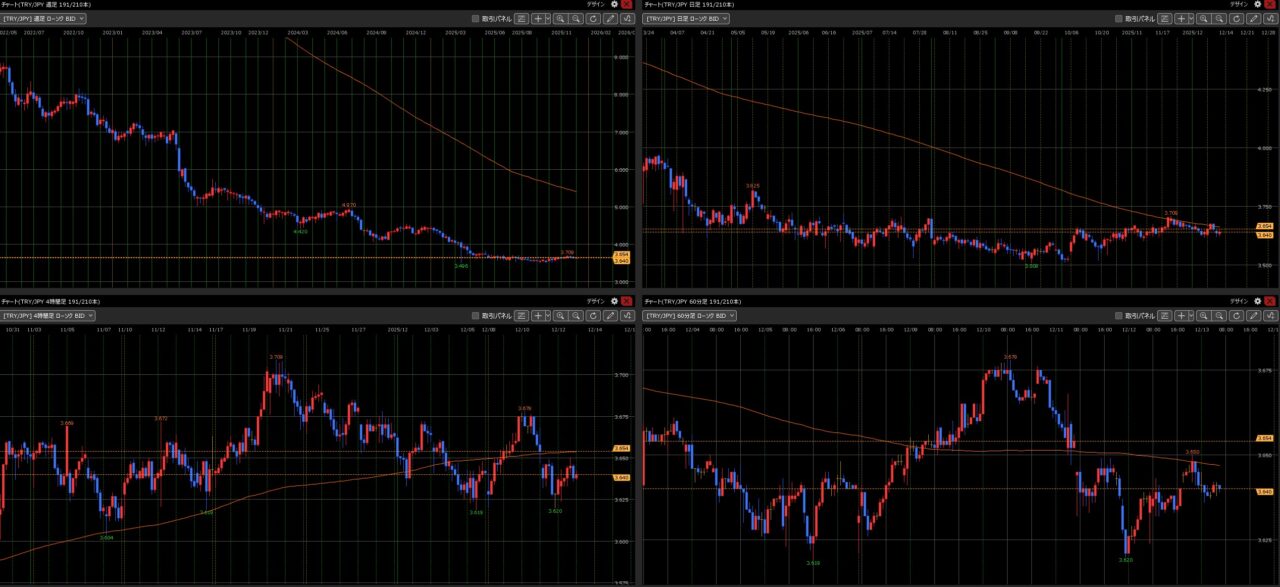Click zoom-in magnifier in weekly chart toolbar
The image size is (1280, 587).
pos(560,18)
